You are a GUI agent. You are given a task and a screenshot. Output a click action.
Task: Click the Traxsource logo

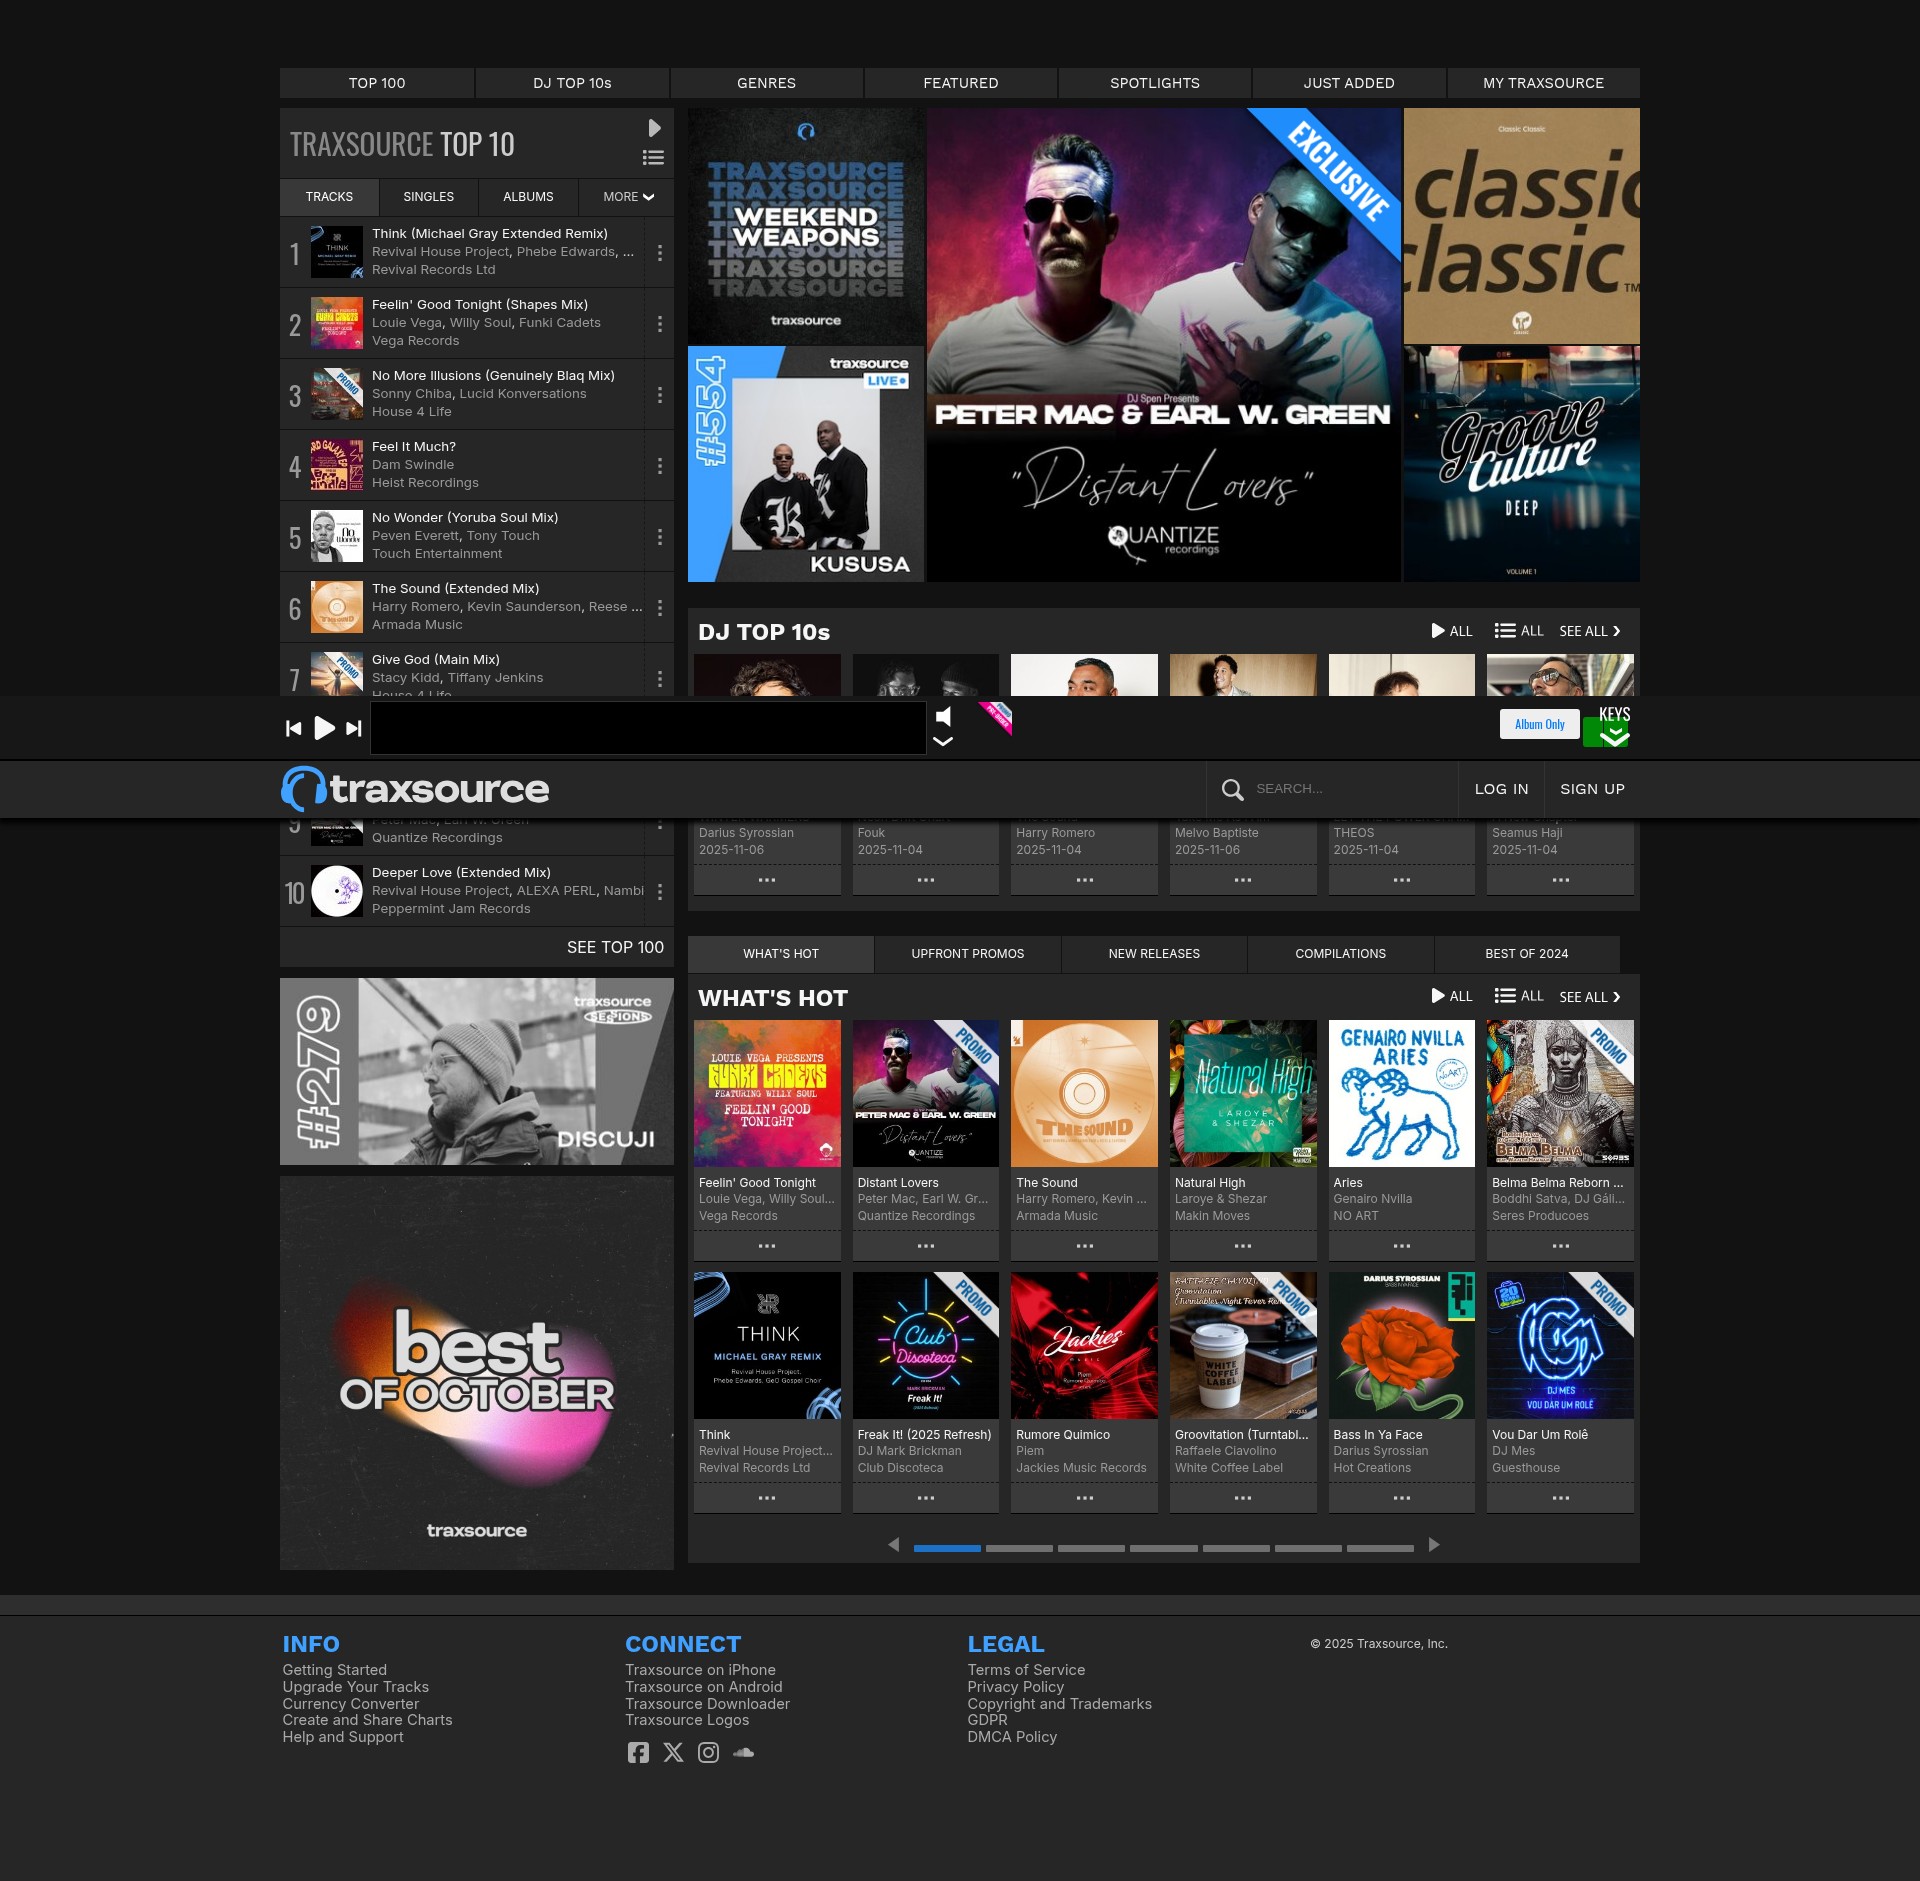[415, 789]
